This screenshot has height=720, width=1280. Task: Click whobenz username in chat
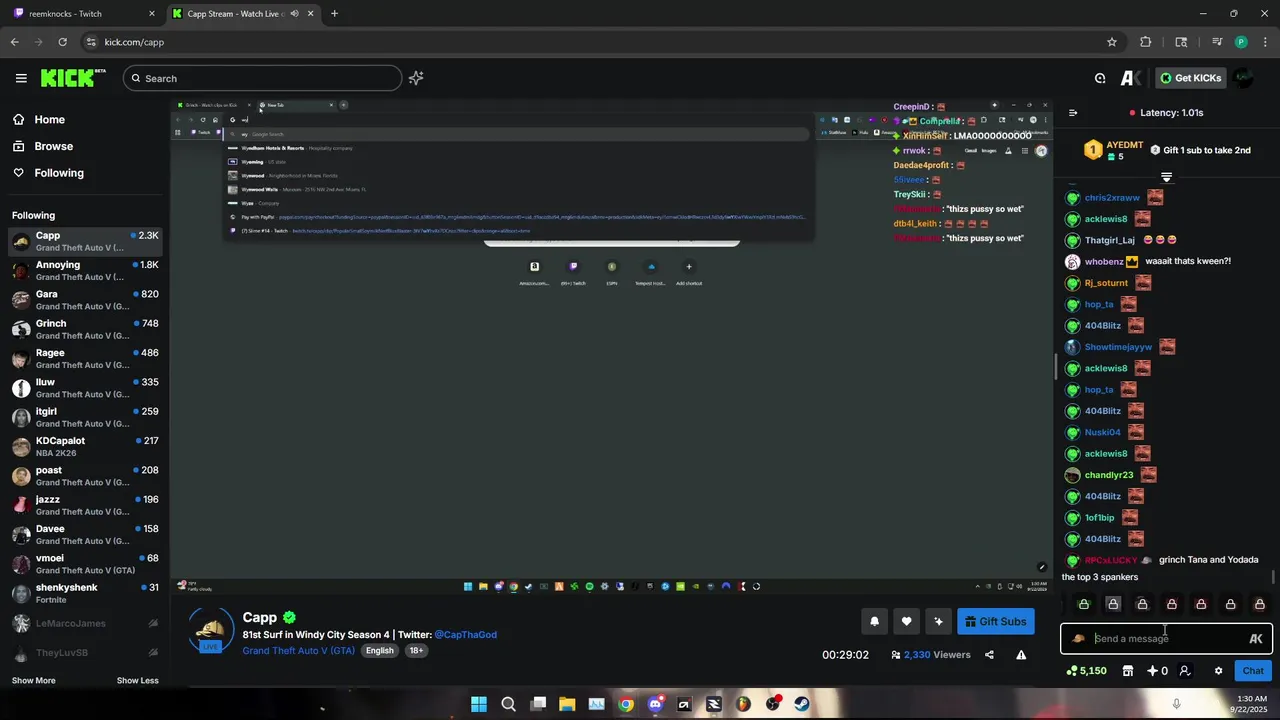[1104, 262]
